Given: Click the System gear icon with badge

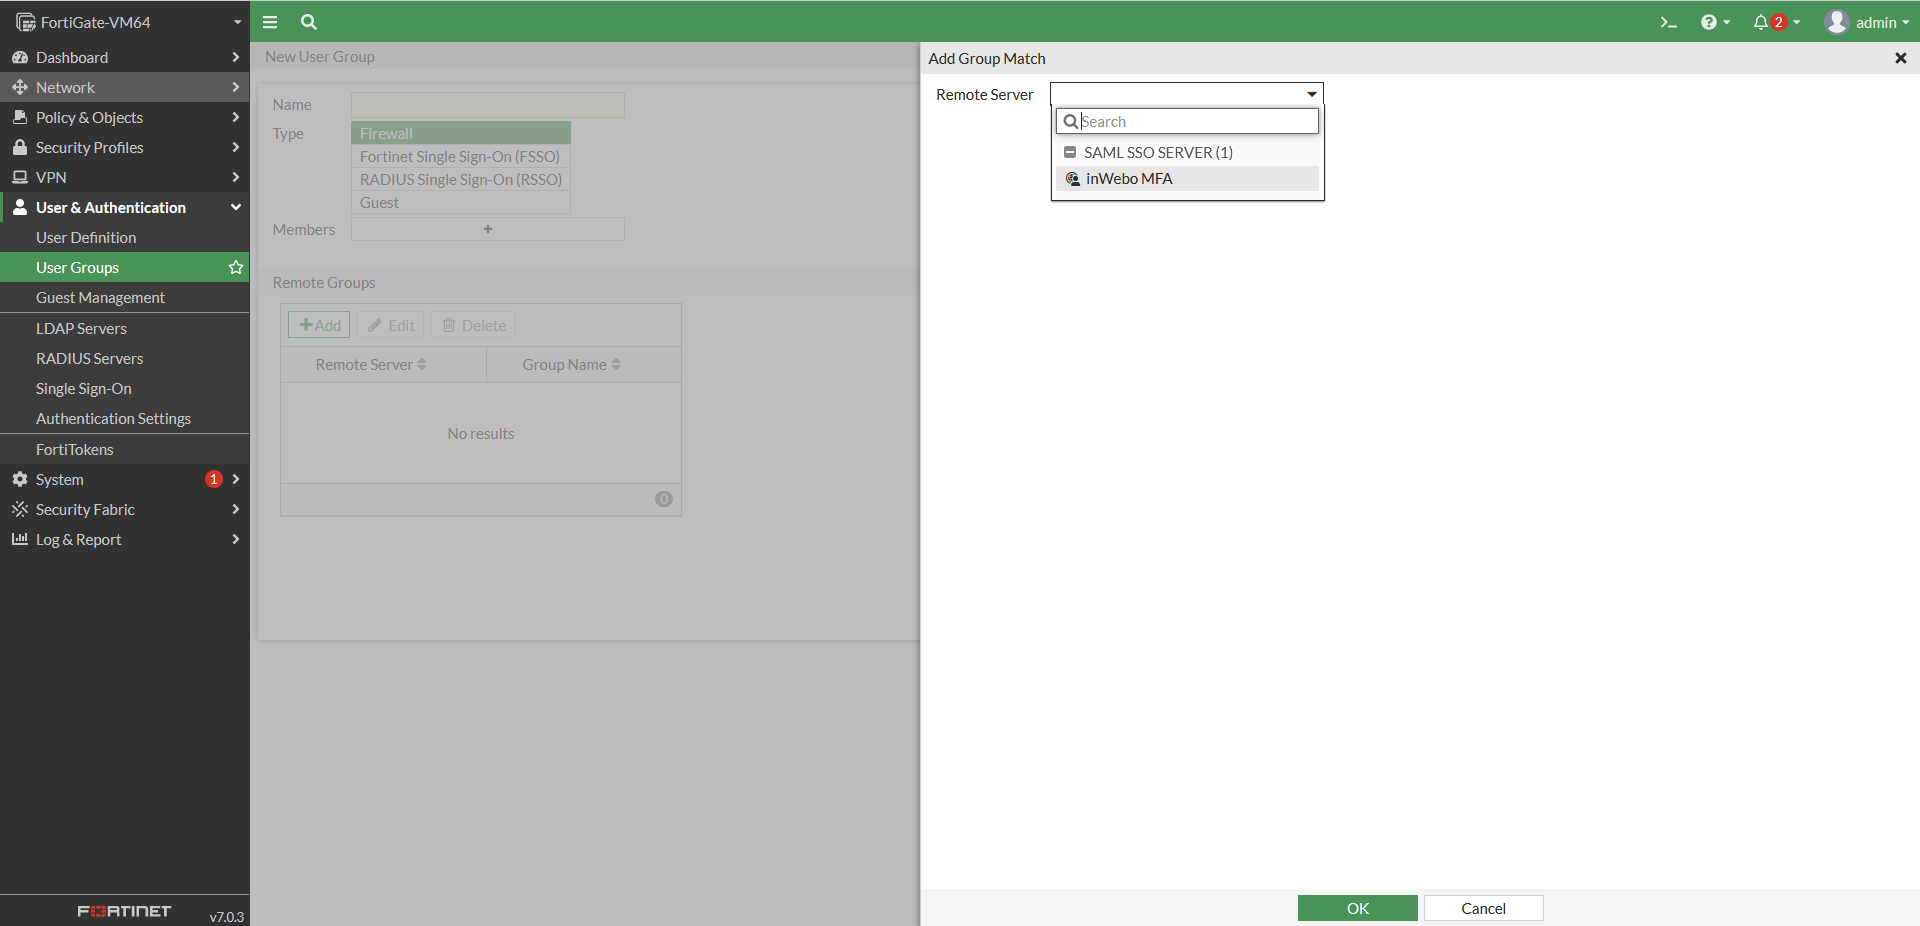Looking at the screenshot, I should point(20,479).
